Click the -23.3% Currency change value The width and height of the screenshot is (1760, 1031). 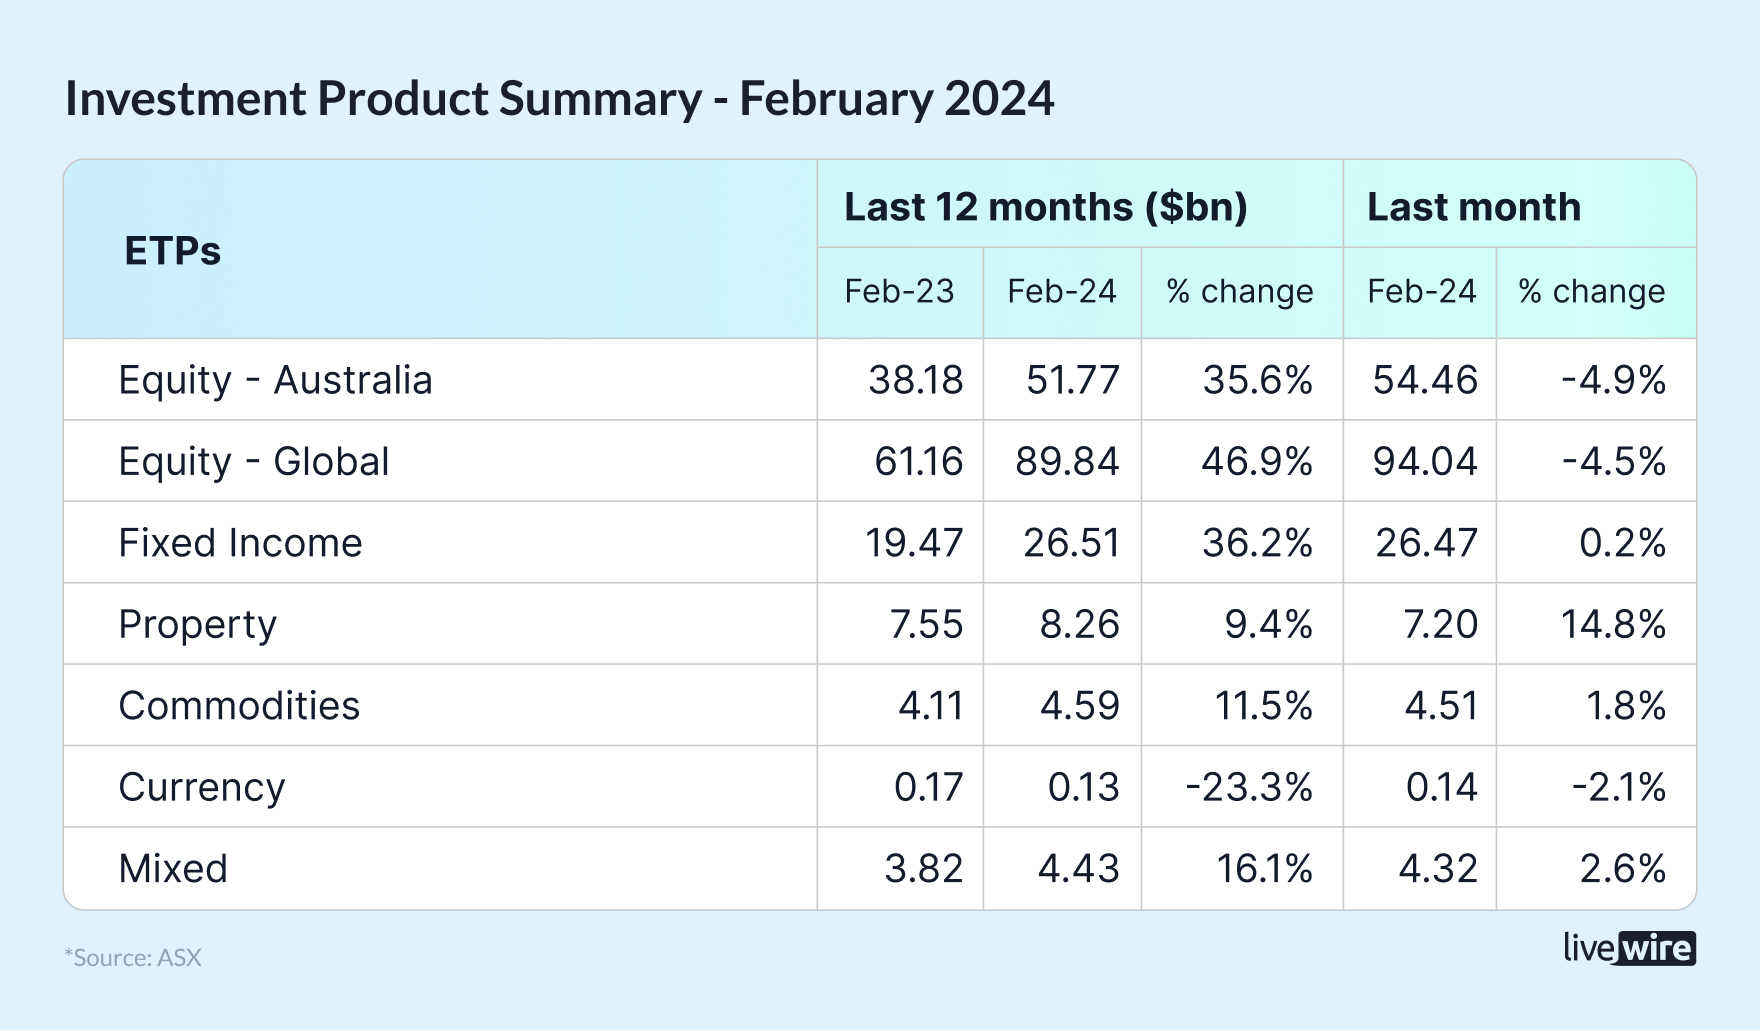(x=1248, y=788)
